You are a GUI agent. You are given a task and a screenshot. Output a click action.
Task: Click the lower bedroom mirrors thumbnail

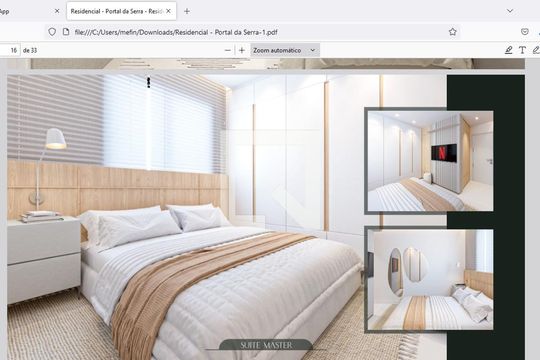[430, 279]
